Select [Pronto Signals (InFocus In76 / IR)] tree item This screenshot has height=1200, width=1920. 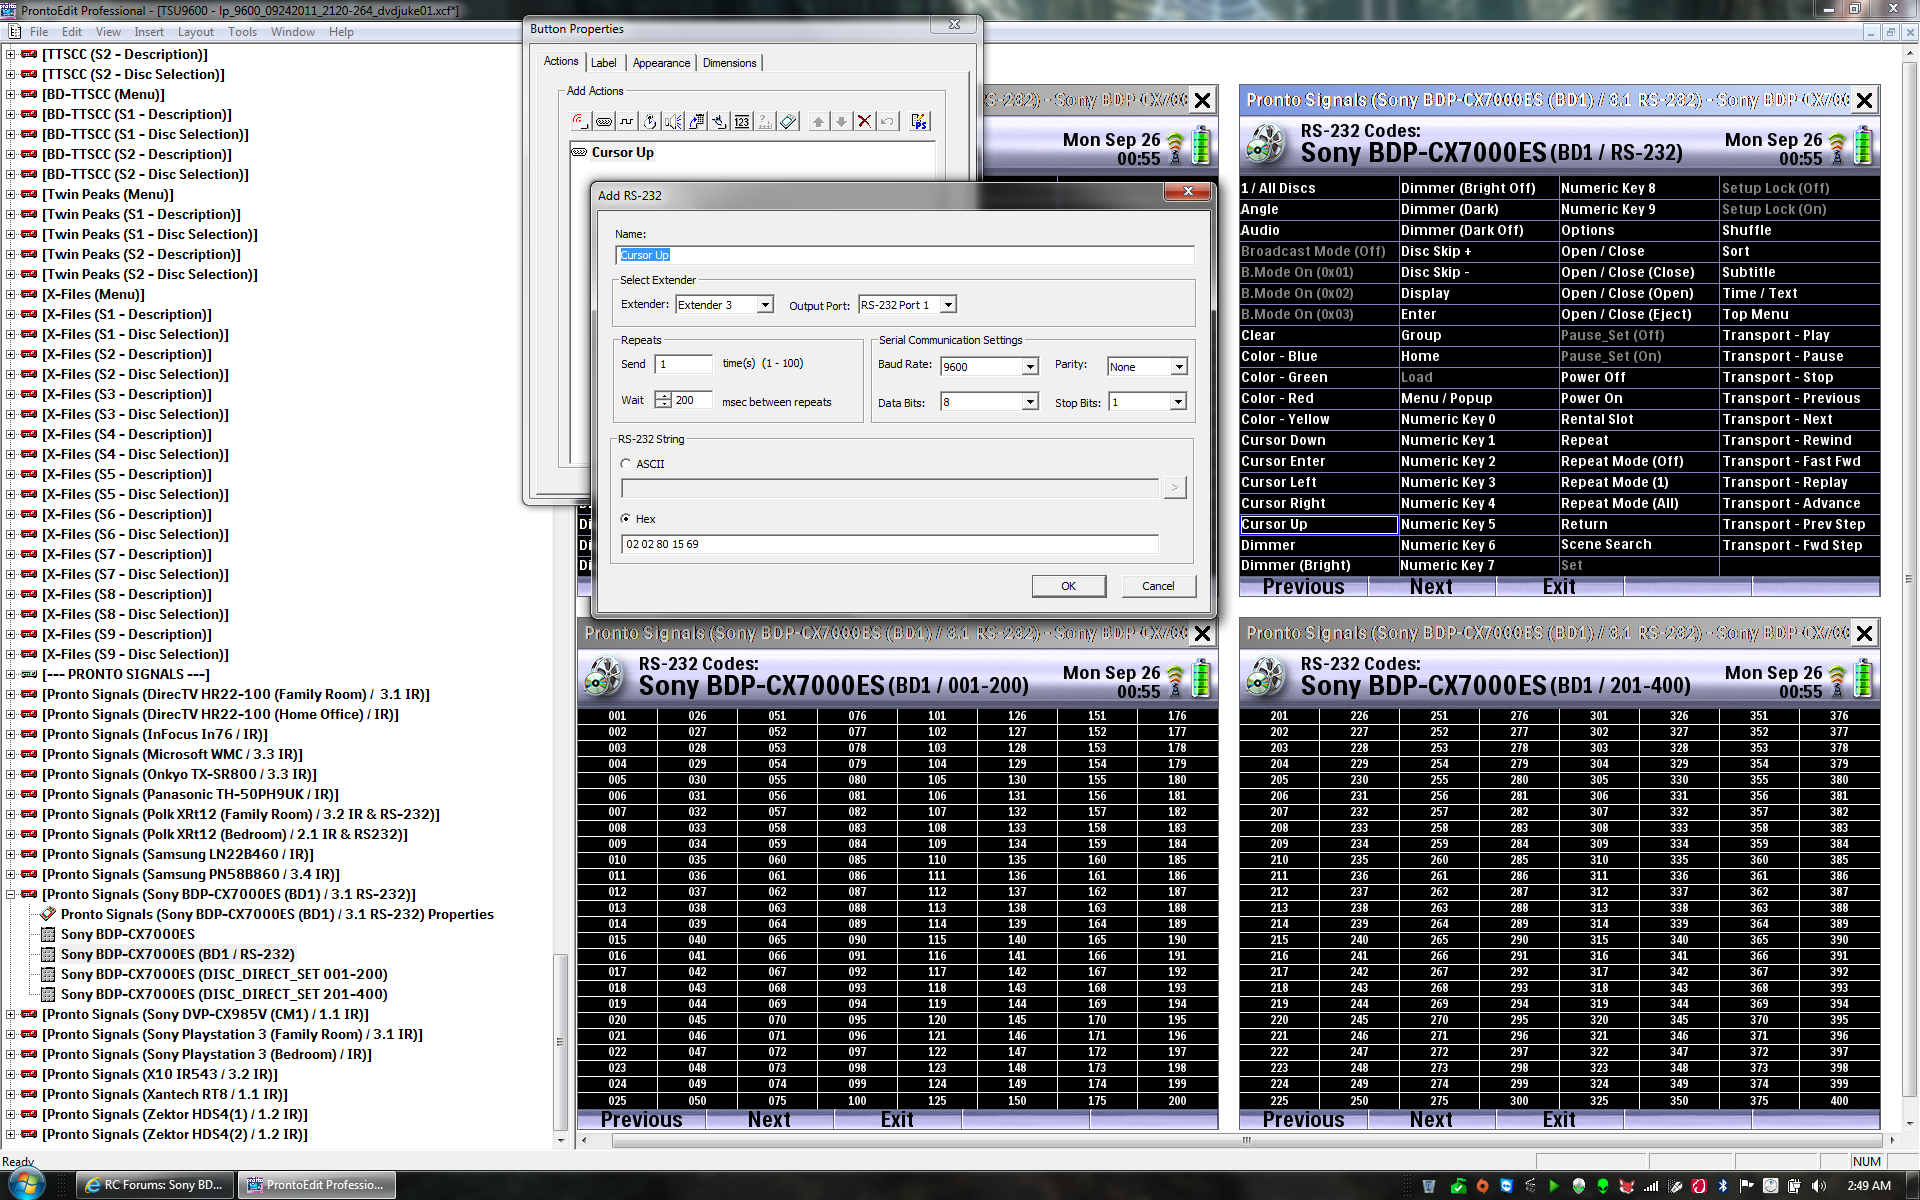(155, 734)
